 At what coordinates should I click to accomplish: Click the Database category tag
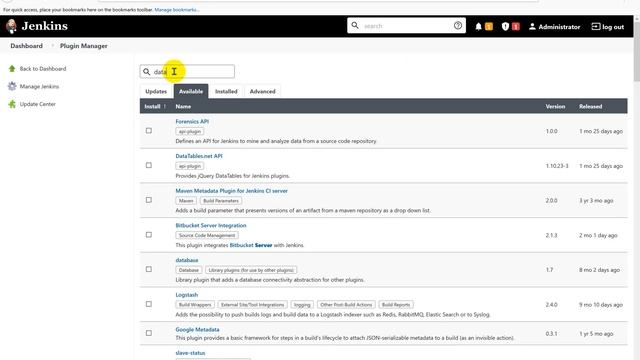click(x=189, y=270)
